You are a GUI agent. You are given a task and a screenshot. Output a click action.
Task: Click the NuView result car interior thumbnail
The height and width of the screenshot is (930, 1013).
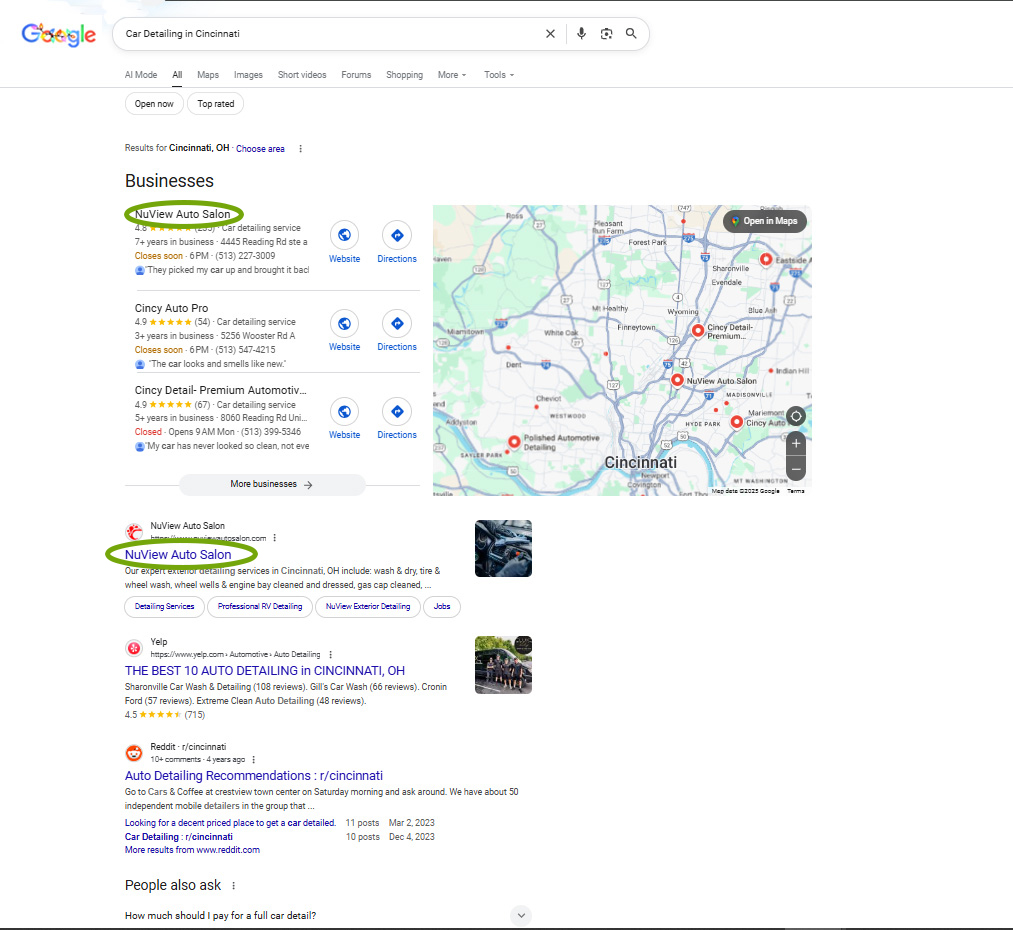pyautogui.click(x=503, y=548)
